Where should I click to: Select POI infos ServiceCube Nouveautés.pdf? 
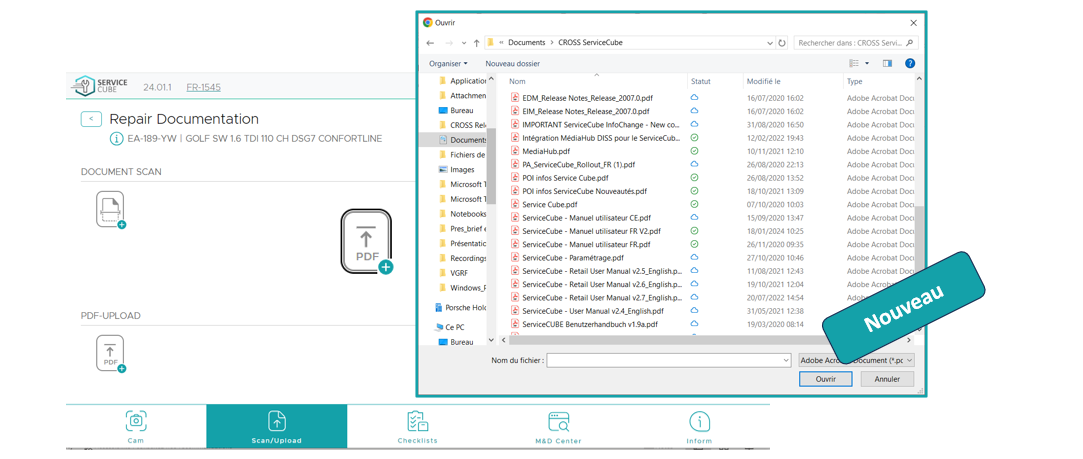tap(584, 191)
